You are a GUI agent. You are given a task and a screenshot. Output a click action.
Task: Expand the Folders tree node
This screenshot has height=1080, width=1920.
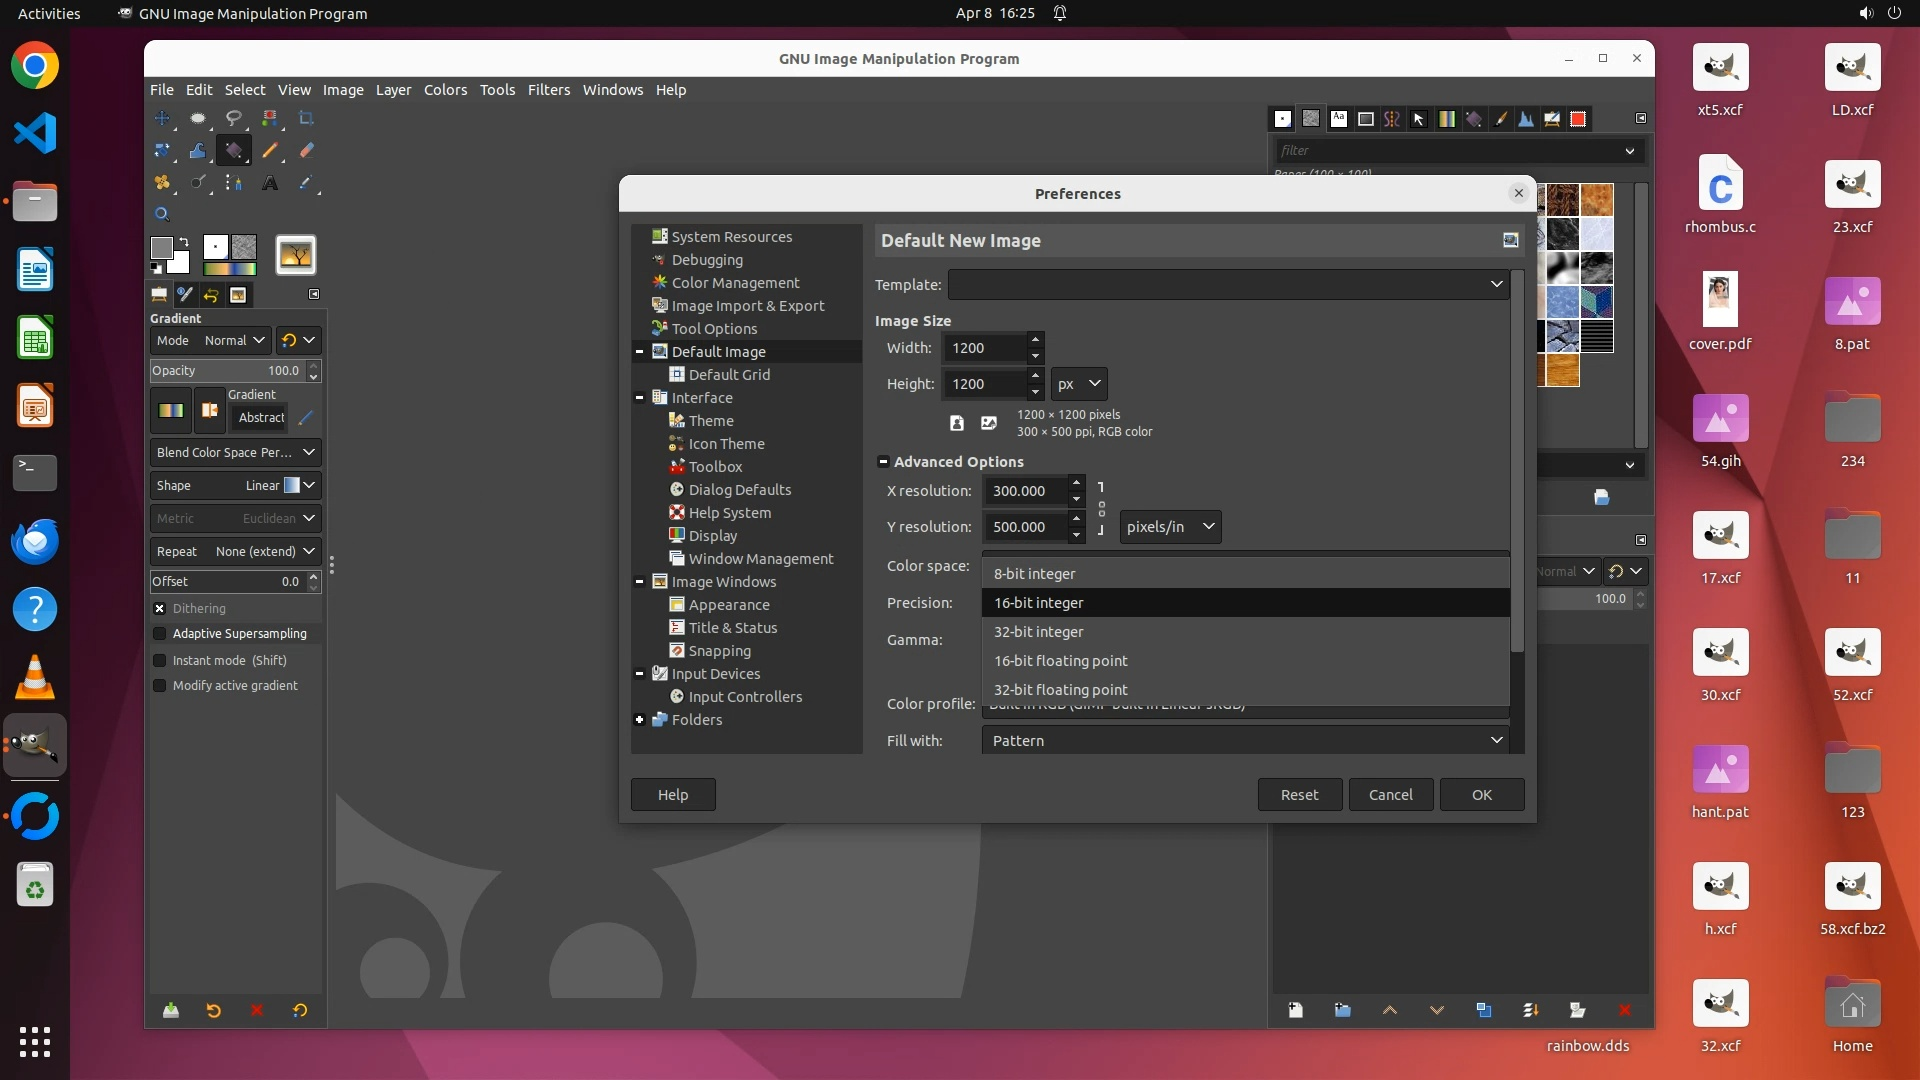click(x=640, y=719)
